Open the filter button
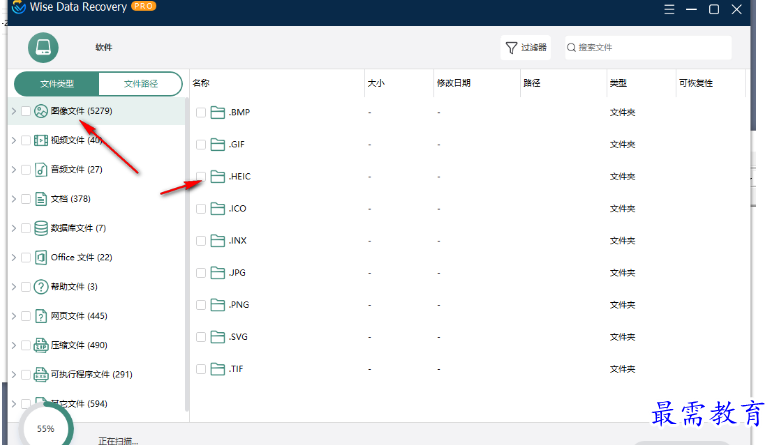The image size is (773, 445). (x=526, y=48)
